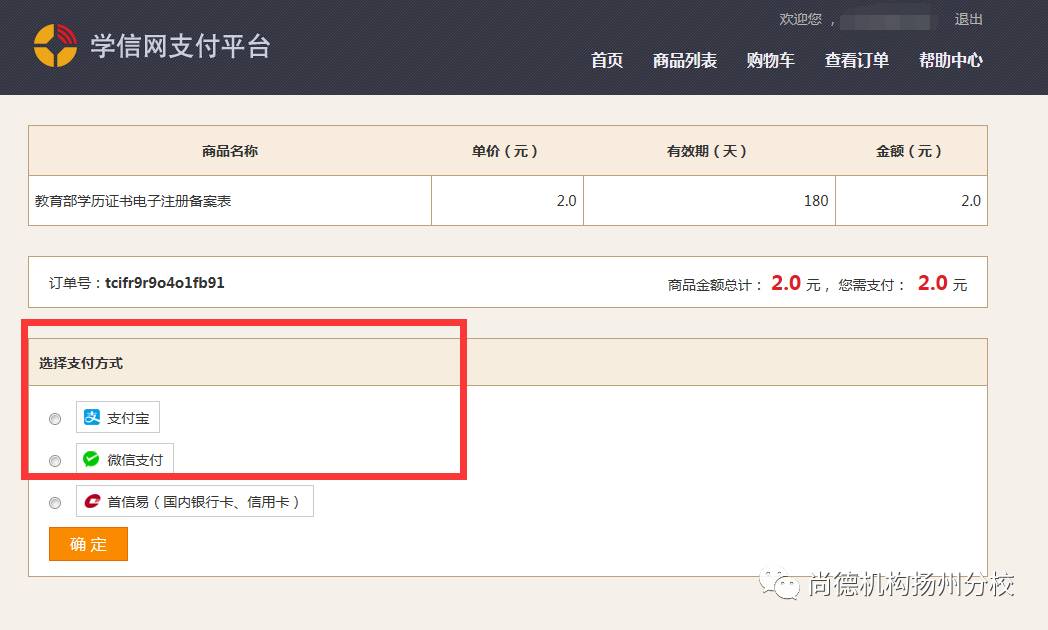This screenshot has height=630, width=1048.
Task: Click the 选择支付方式 section heading
Action: [x=81, y=363]
